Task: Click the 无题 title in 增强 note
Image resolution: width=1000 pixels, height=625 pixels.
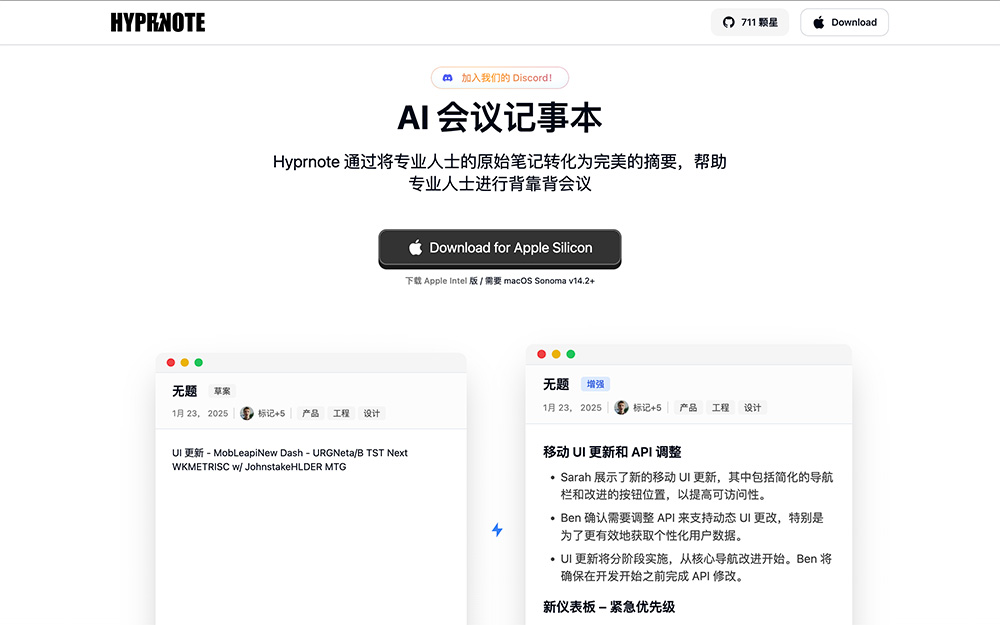Action: 555,384
